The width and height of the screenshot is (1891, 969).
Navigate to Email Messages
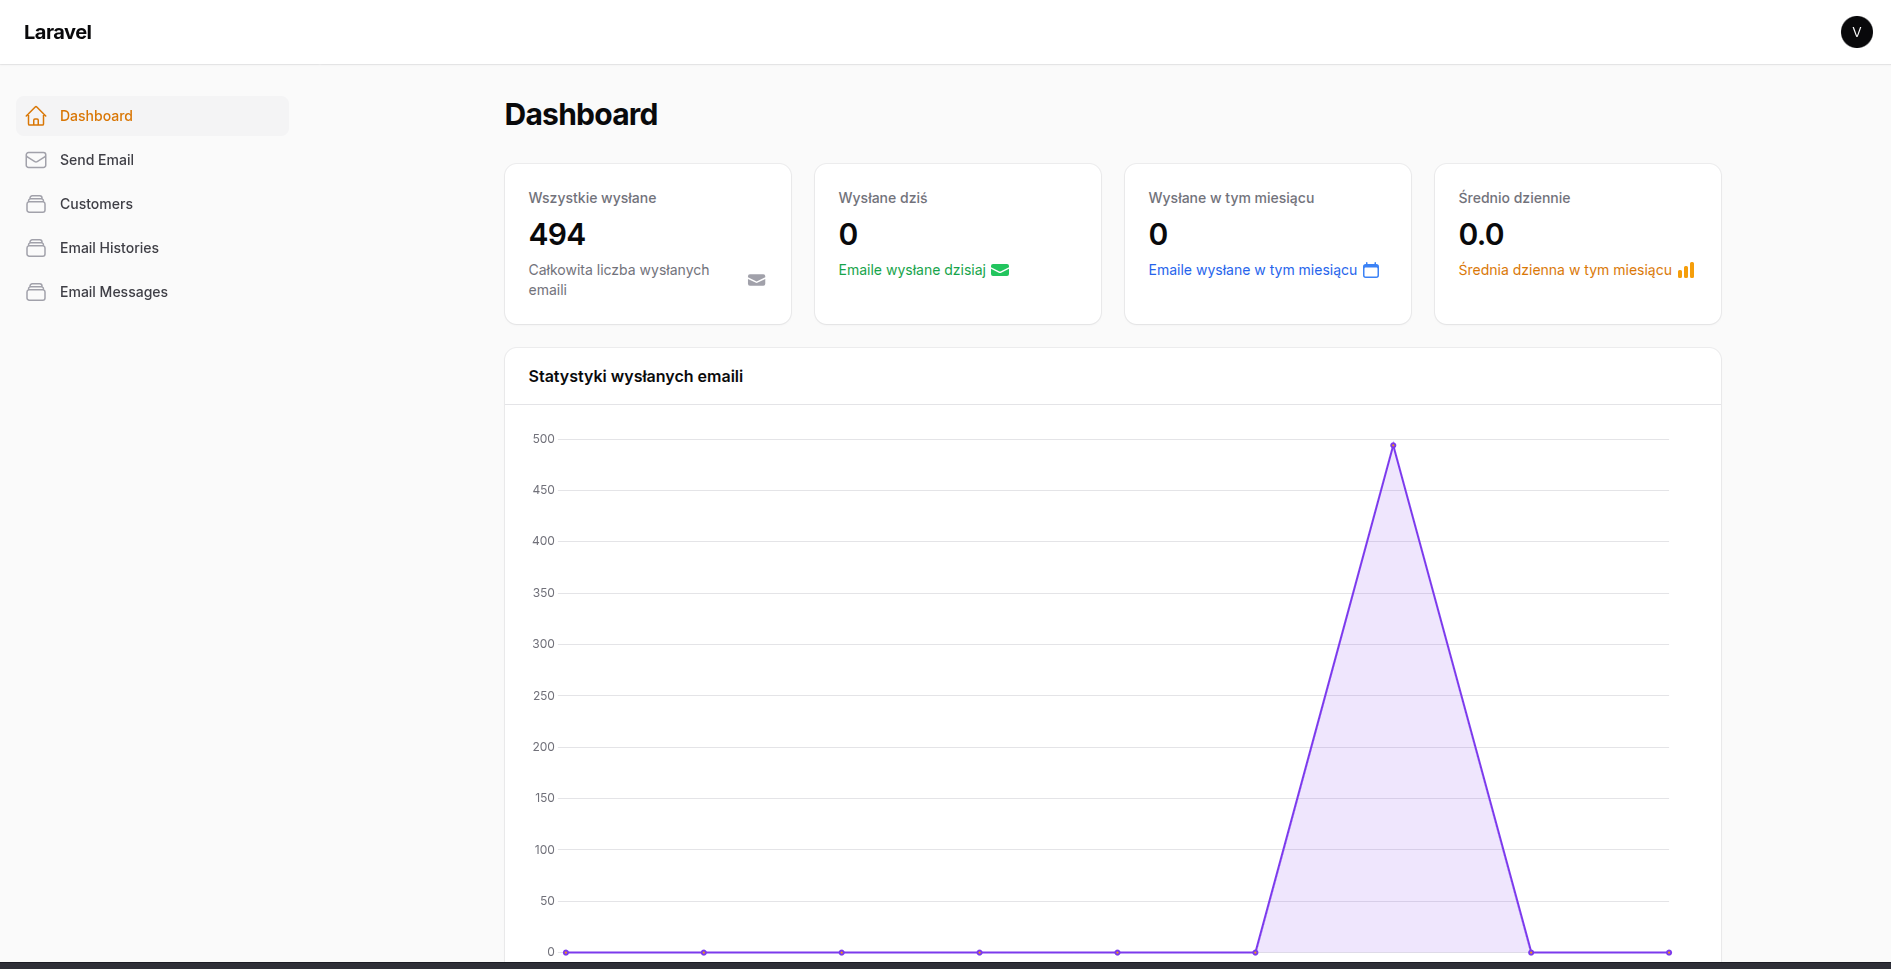click(x=113, y=292)
